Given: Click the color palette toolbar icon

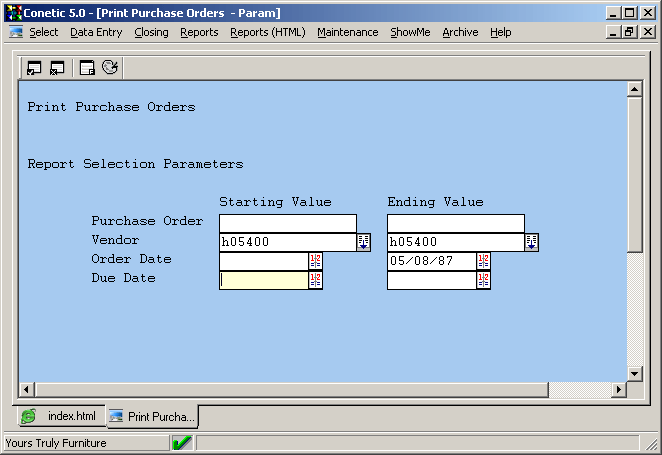Looking at the screenshot, I should click(x=110, y=68).
